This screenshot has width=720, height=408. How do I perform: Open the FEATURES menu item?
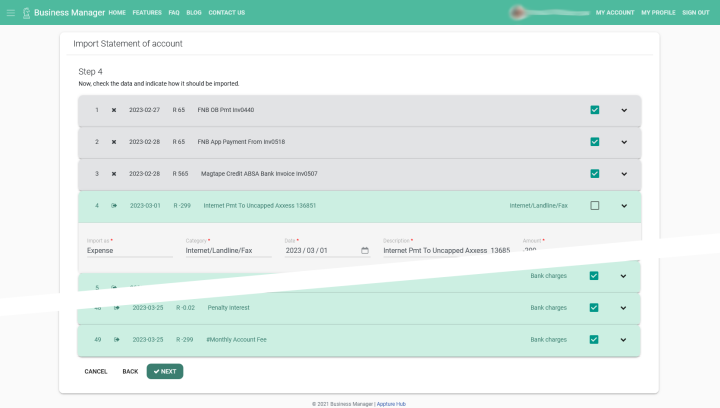[147, 13]
